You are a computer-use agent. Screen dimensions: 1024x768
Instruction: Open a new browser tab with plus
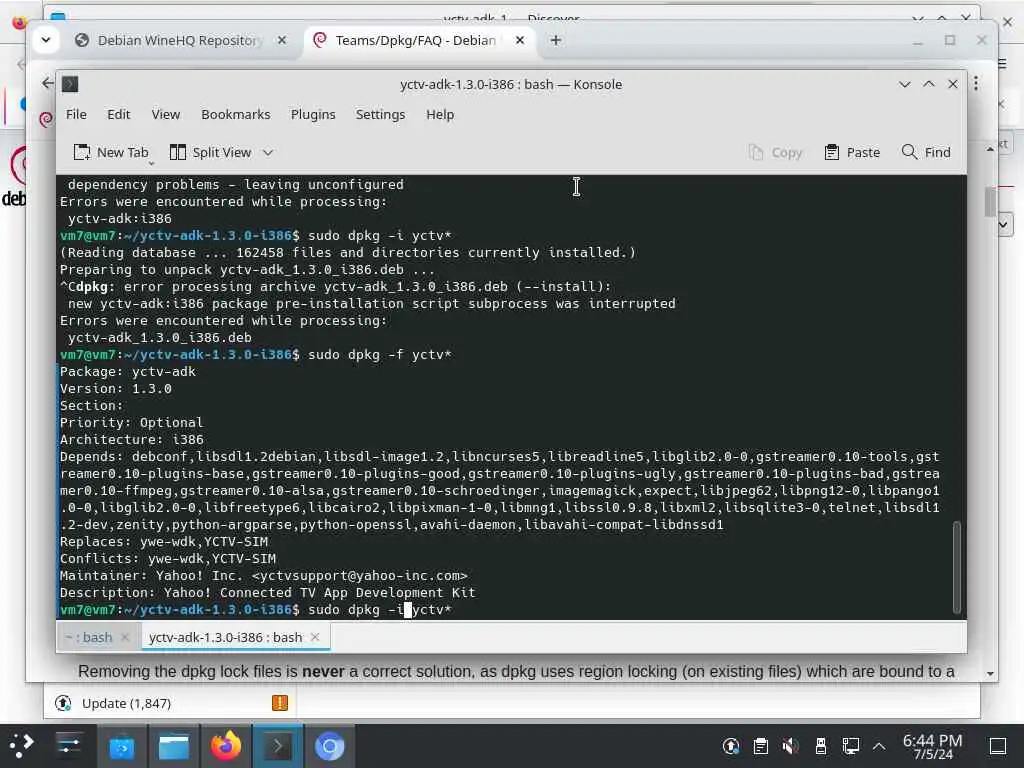556,40
